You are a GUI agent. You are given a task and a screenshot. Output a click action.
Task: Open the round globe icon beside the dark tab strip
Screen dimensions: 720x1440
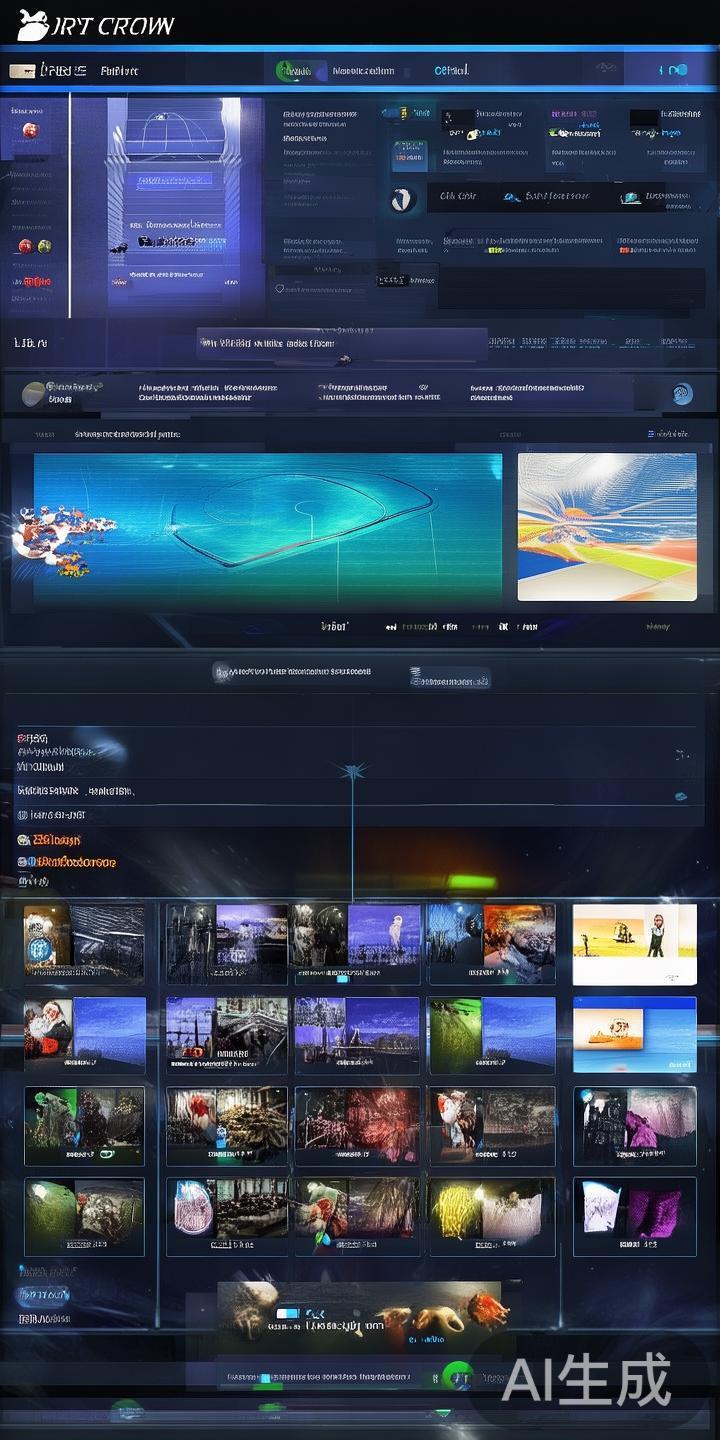402,199
